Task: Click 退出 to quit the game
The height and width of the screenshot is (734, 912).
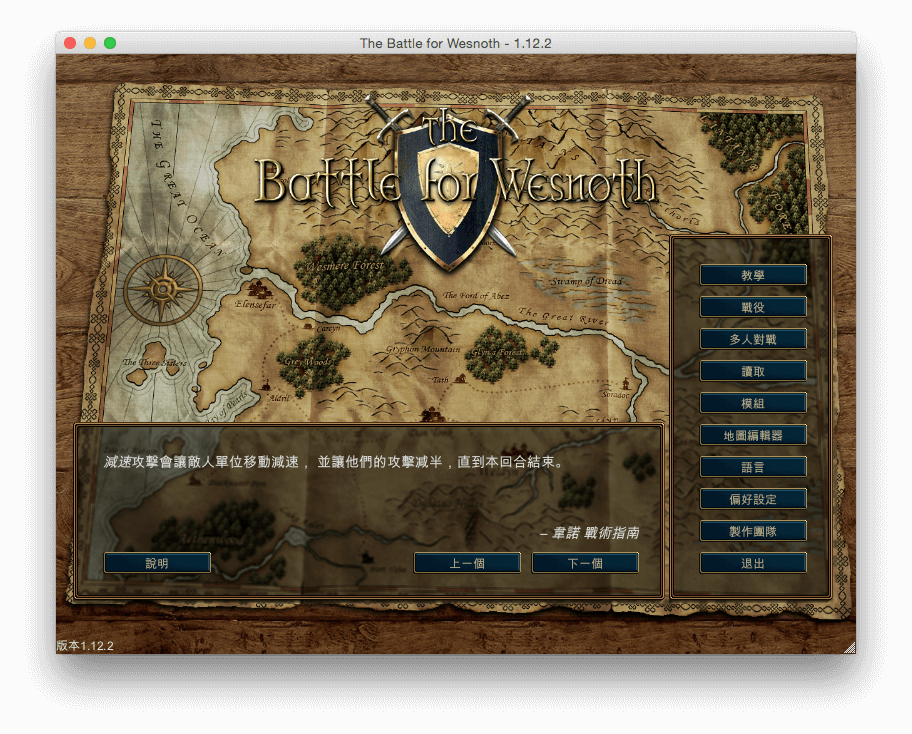Action: point(754,562)
